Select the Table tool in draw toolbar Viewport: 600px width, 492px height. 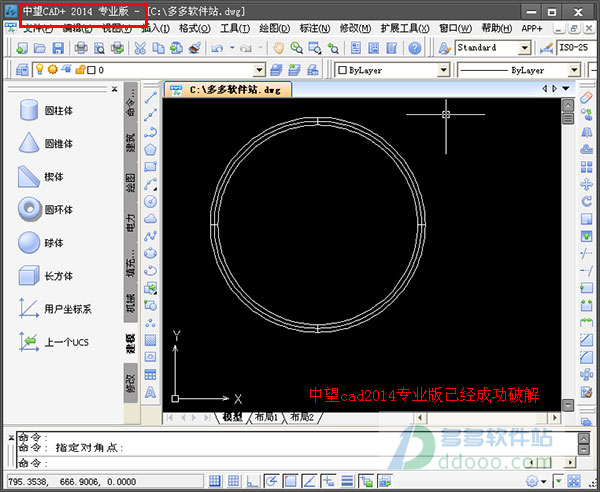pyautogui.click(x=150, y=375)
